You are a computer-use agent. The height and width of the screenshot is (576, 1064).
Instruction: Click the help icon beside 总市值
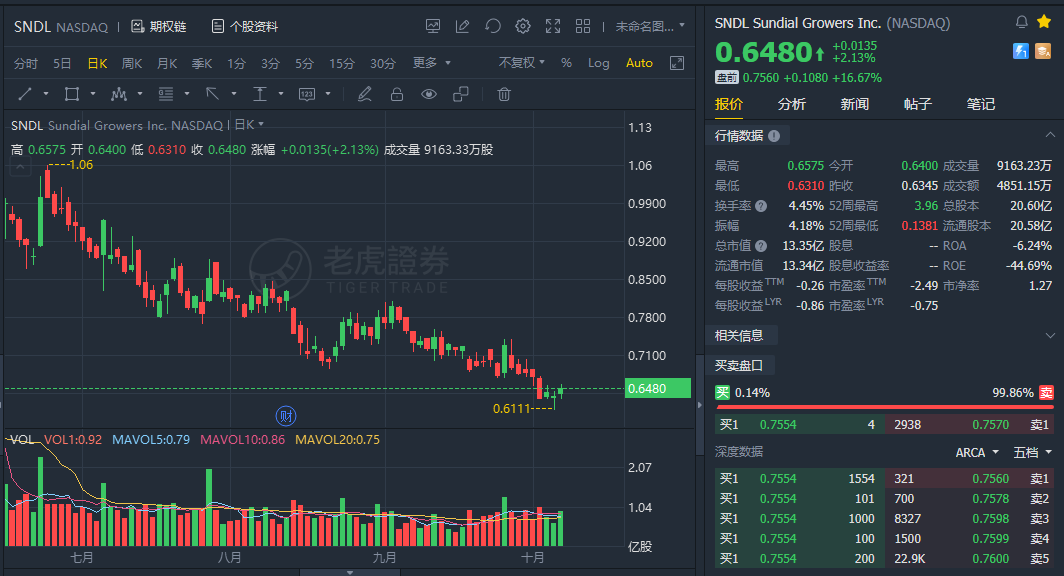pos(761,246)
